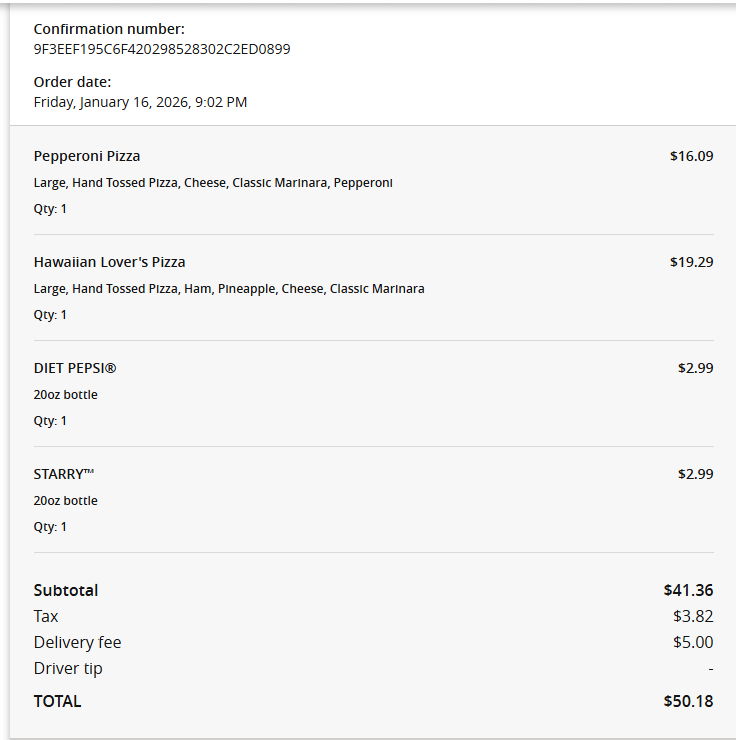
Task: Click the Hawaiian Lover's Pizza price $19.29
Action: [691, 262]
